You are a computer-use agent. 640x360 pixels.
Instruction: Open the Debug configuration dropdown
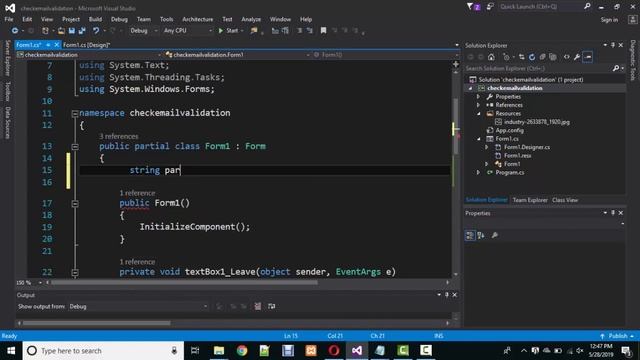click(144, 31)
